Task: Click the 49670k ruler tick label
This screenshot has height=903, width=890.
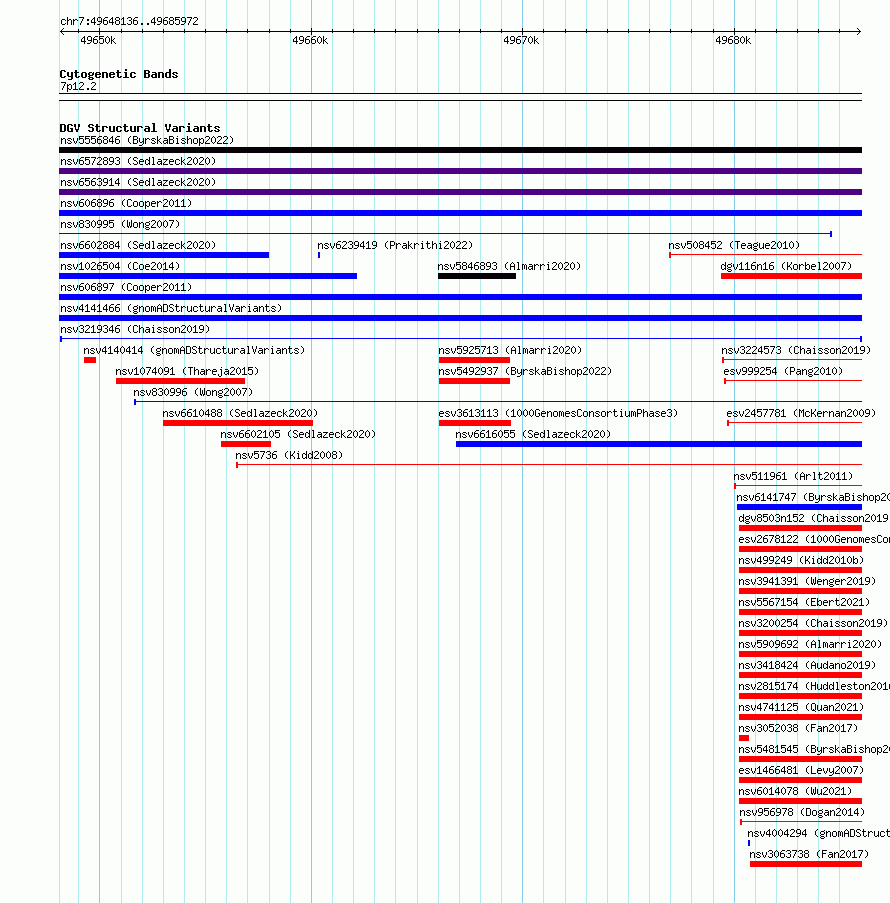Action: [521, 41]
